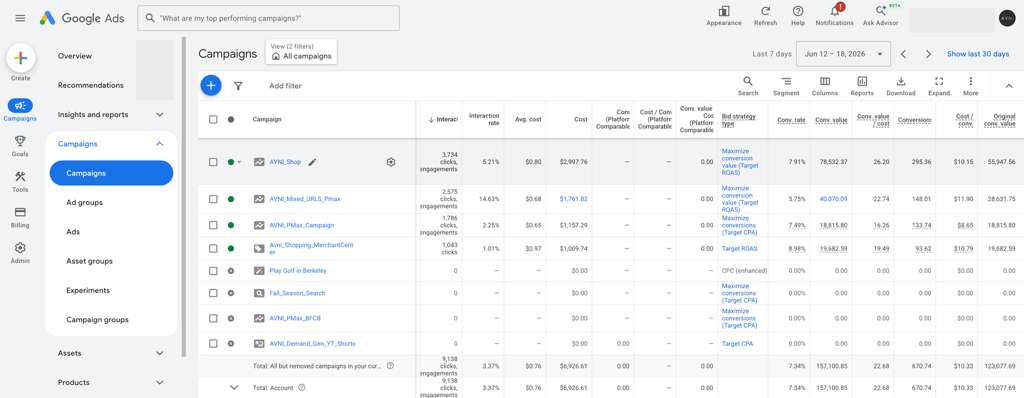Open Experiments page

coord(88,291)
